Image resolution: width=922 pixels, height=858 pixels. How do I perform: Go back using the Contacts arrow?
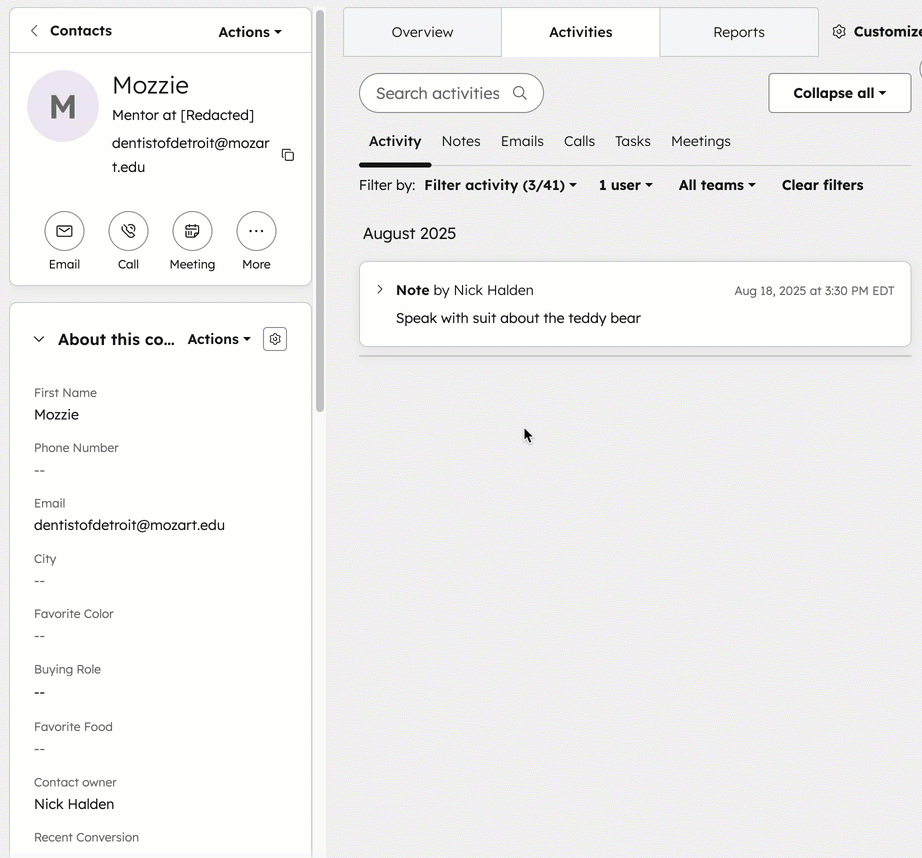(34, 31)
